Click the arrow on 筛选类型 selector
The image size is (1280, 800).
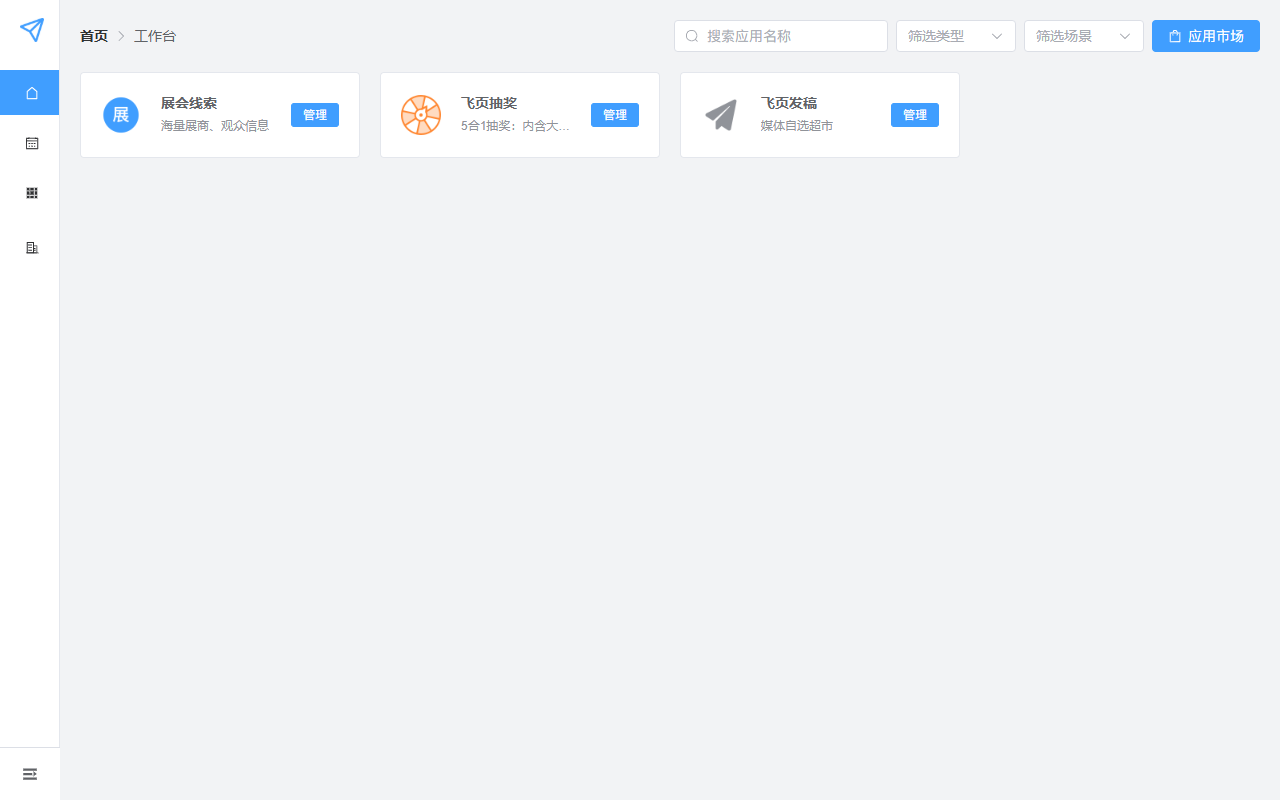click(x=997, y=36)
